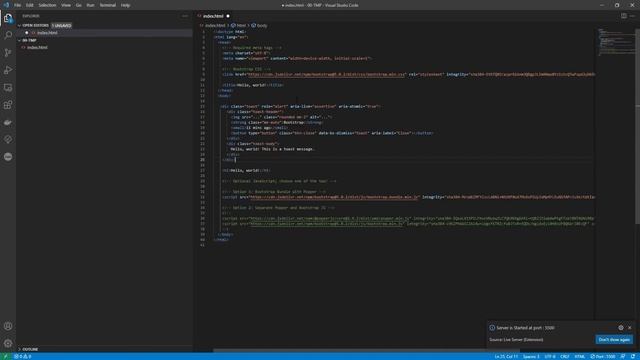
Task: Click the Split Editor icon
Action: [x=624, y=16]
